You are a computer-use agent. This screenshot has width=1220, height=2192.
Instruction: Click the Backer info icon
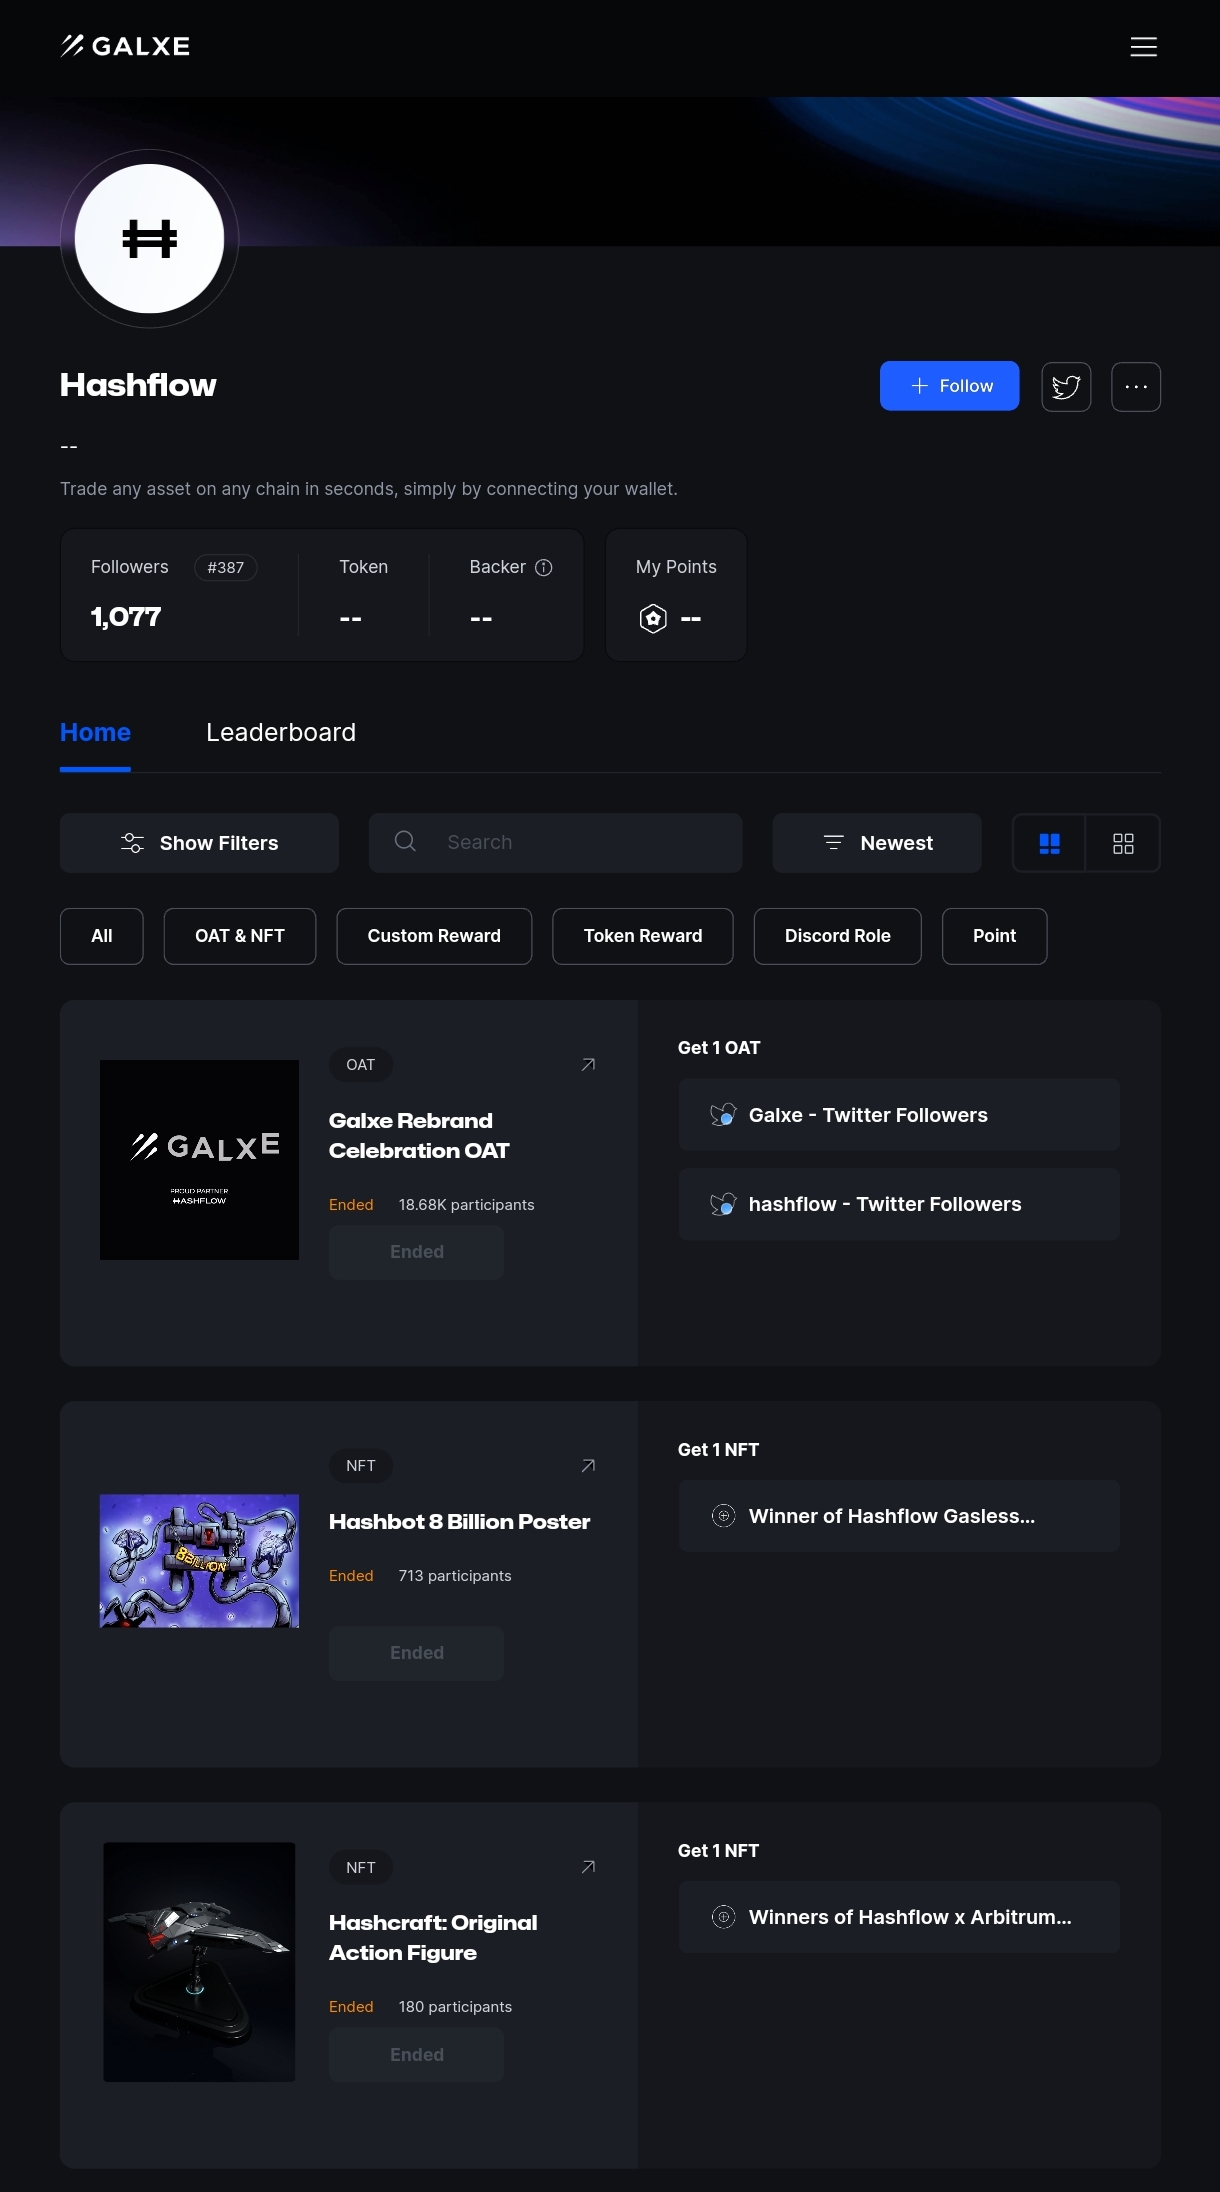pos(544,568)
